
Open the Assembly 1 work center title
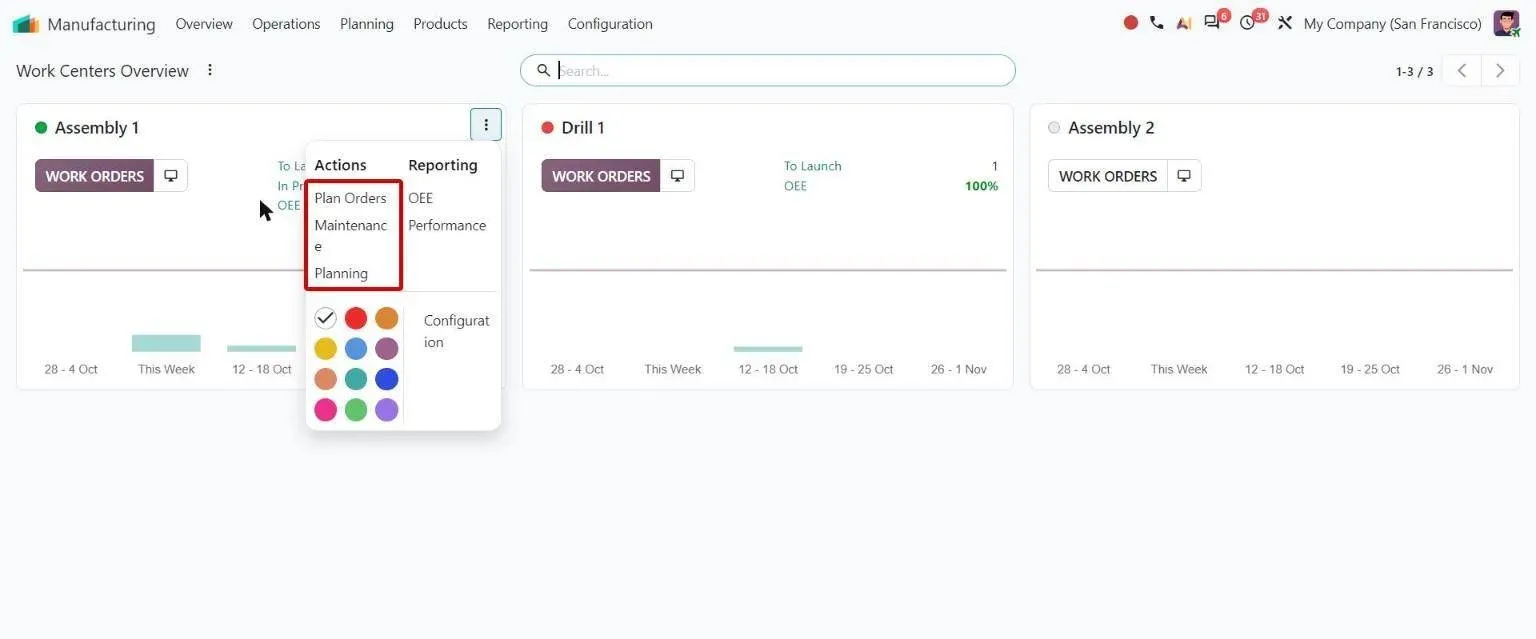tap(97, 128)
